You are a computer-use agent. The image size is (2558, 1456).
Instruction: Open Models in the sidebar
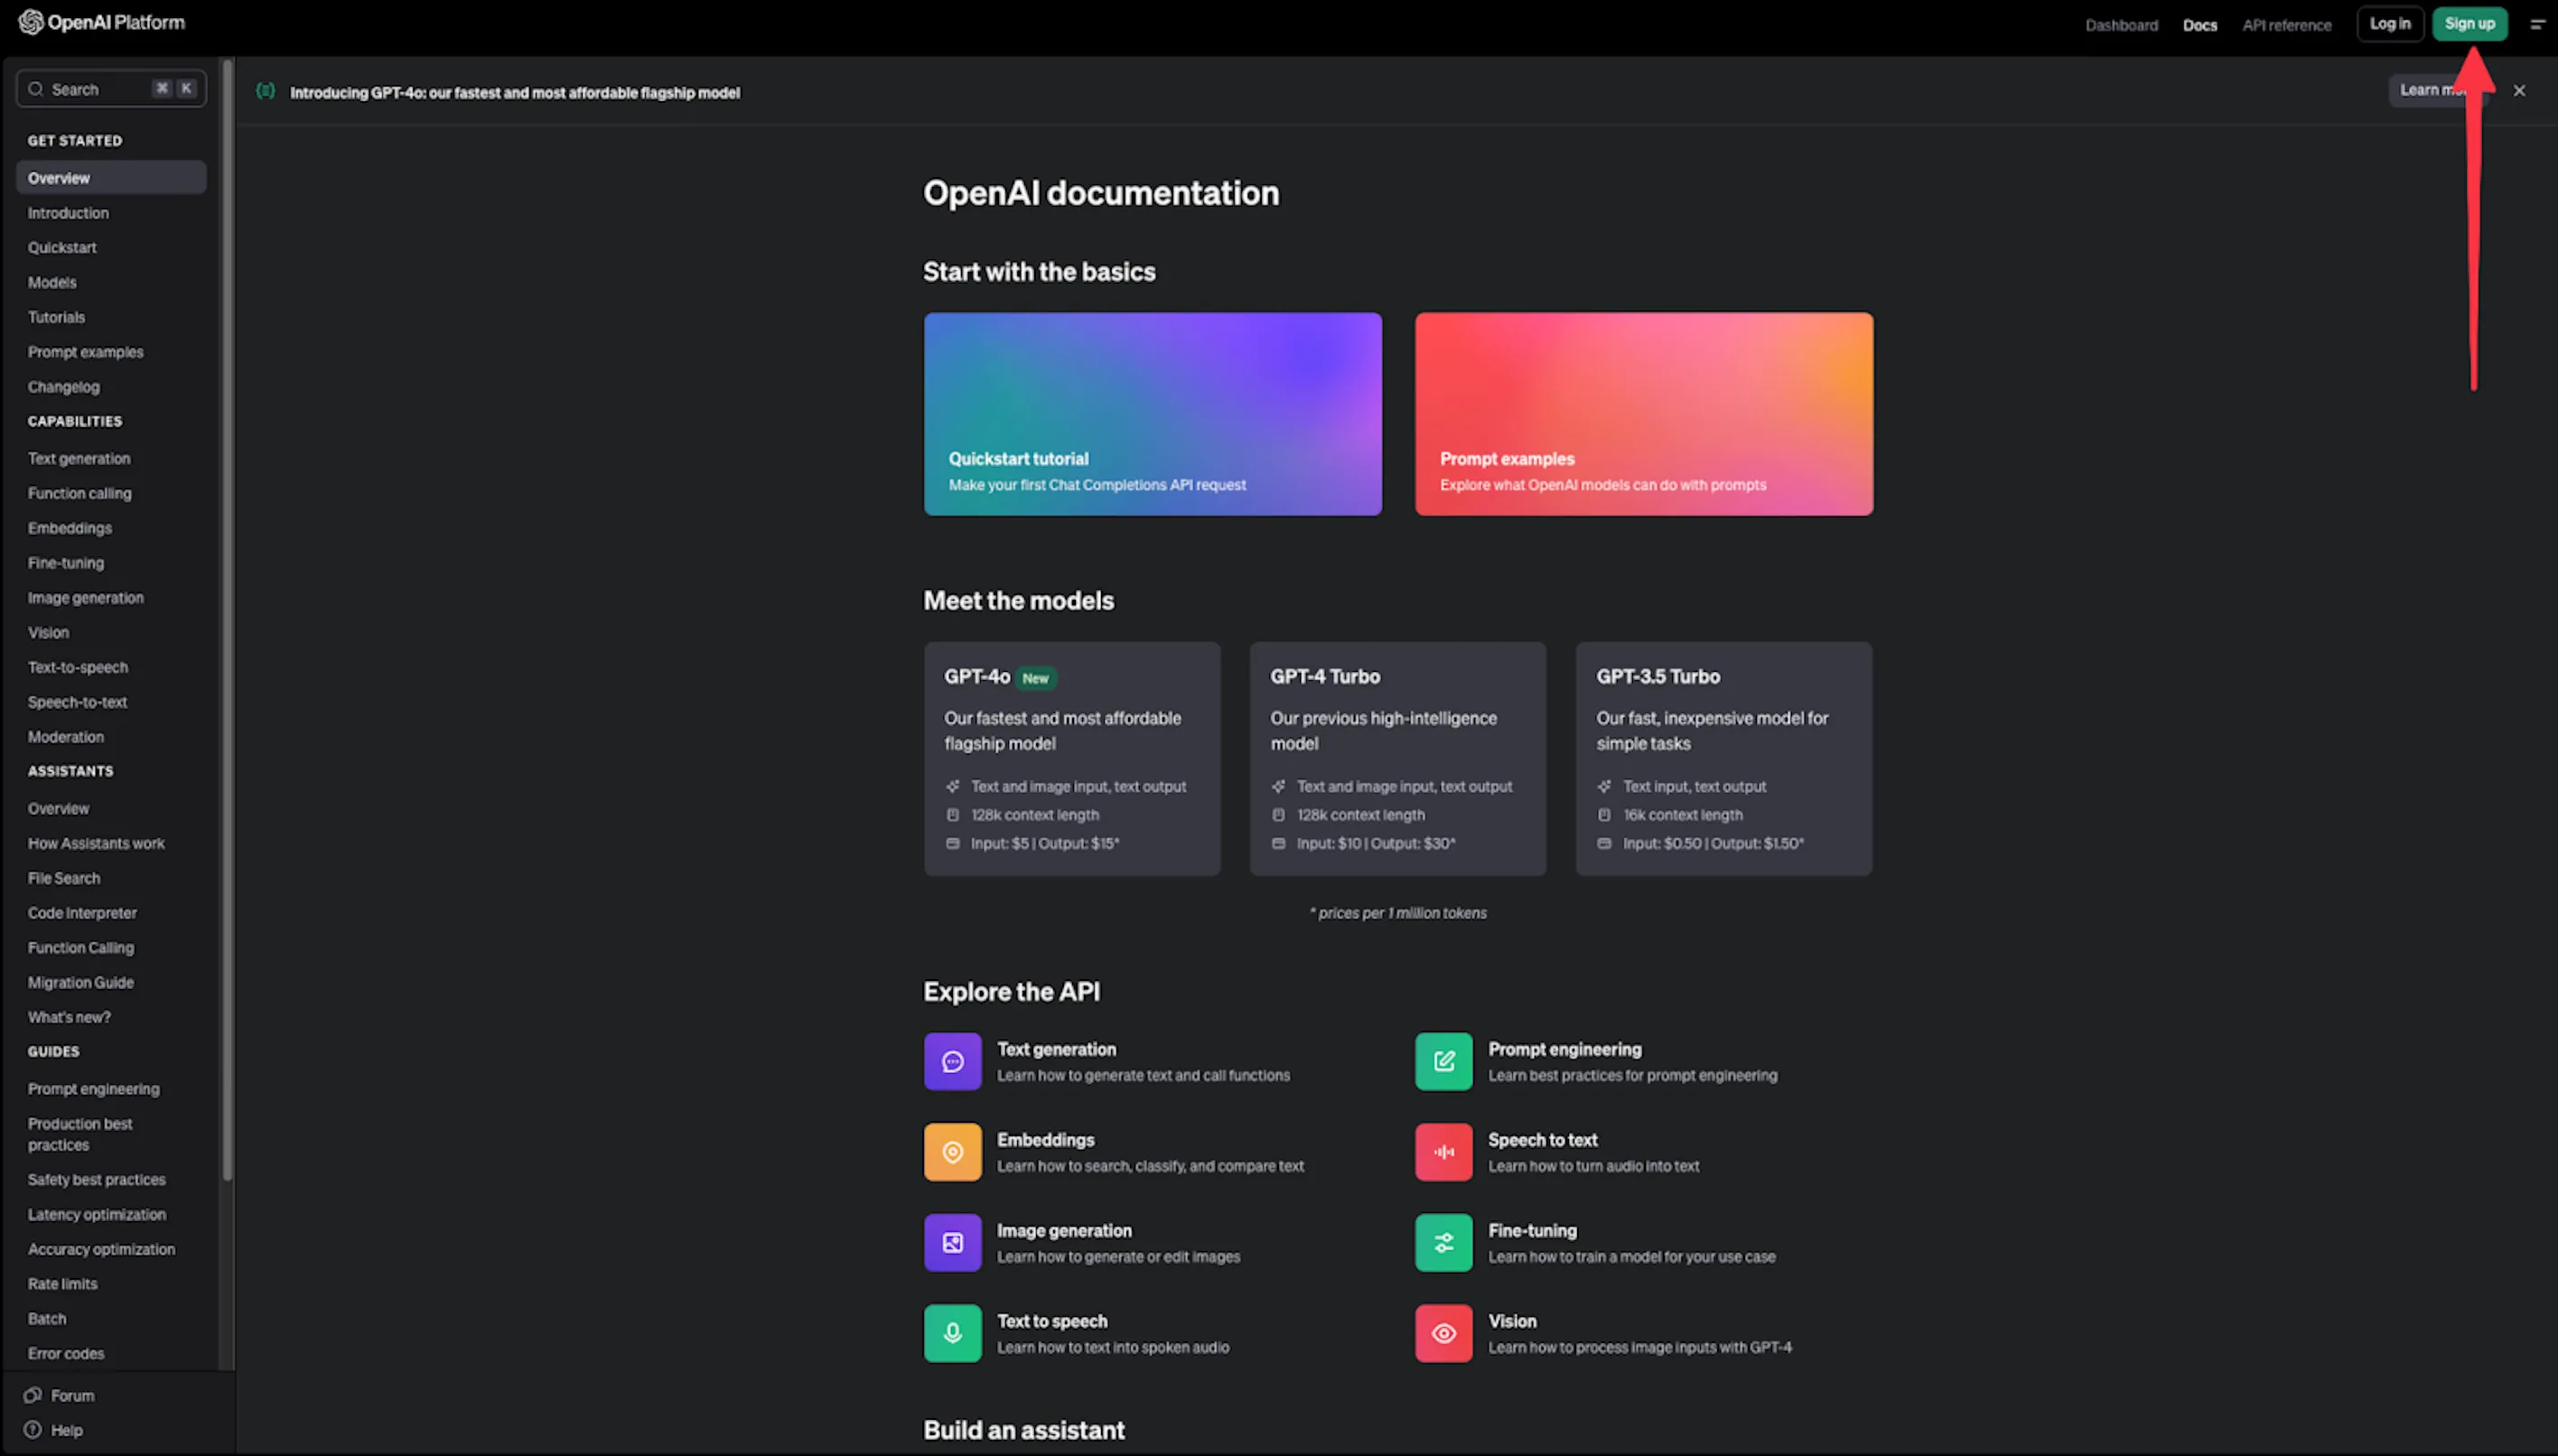coord(52,283)
